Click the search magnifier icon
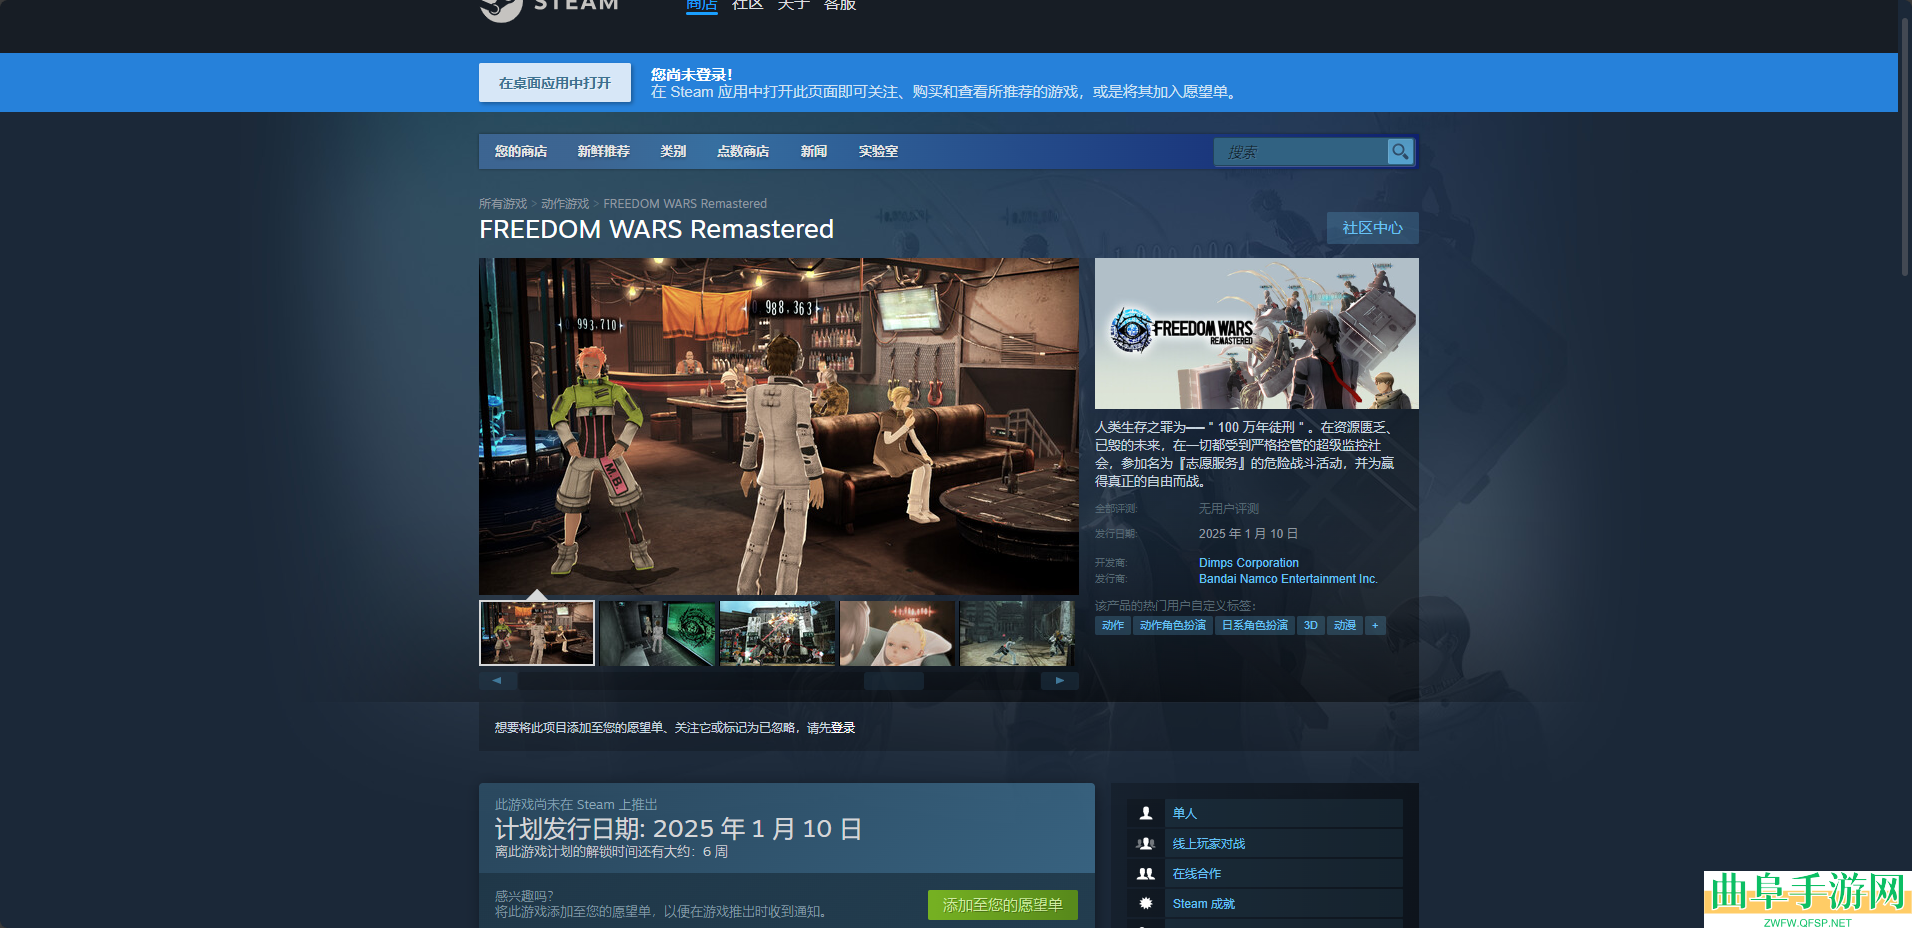1912x928 pixels. click(x=1400, y=151)
